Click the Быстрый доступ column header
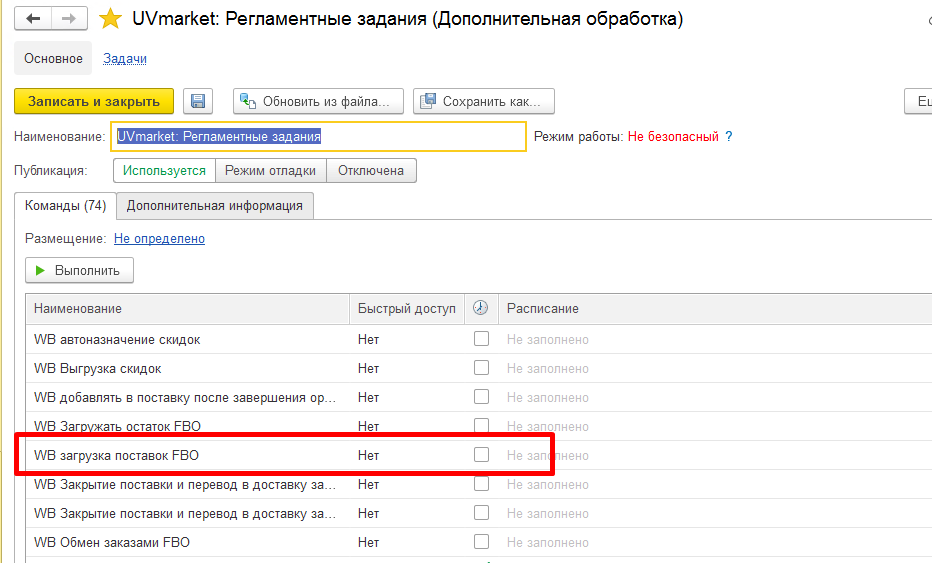 407,309
